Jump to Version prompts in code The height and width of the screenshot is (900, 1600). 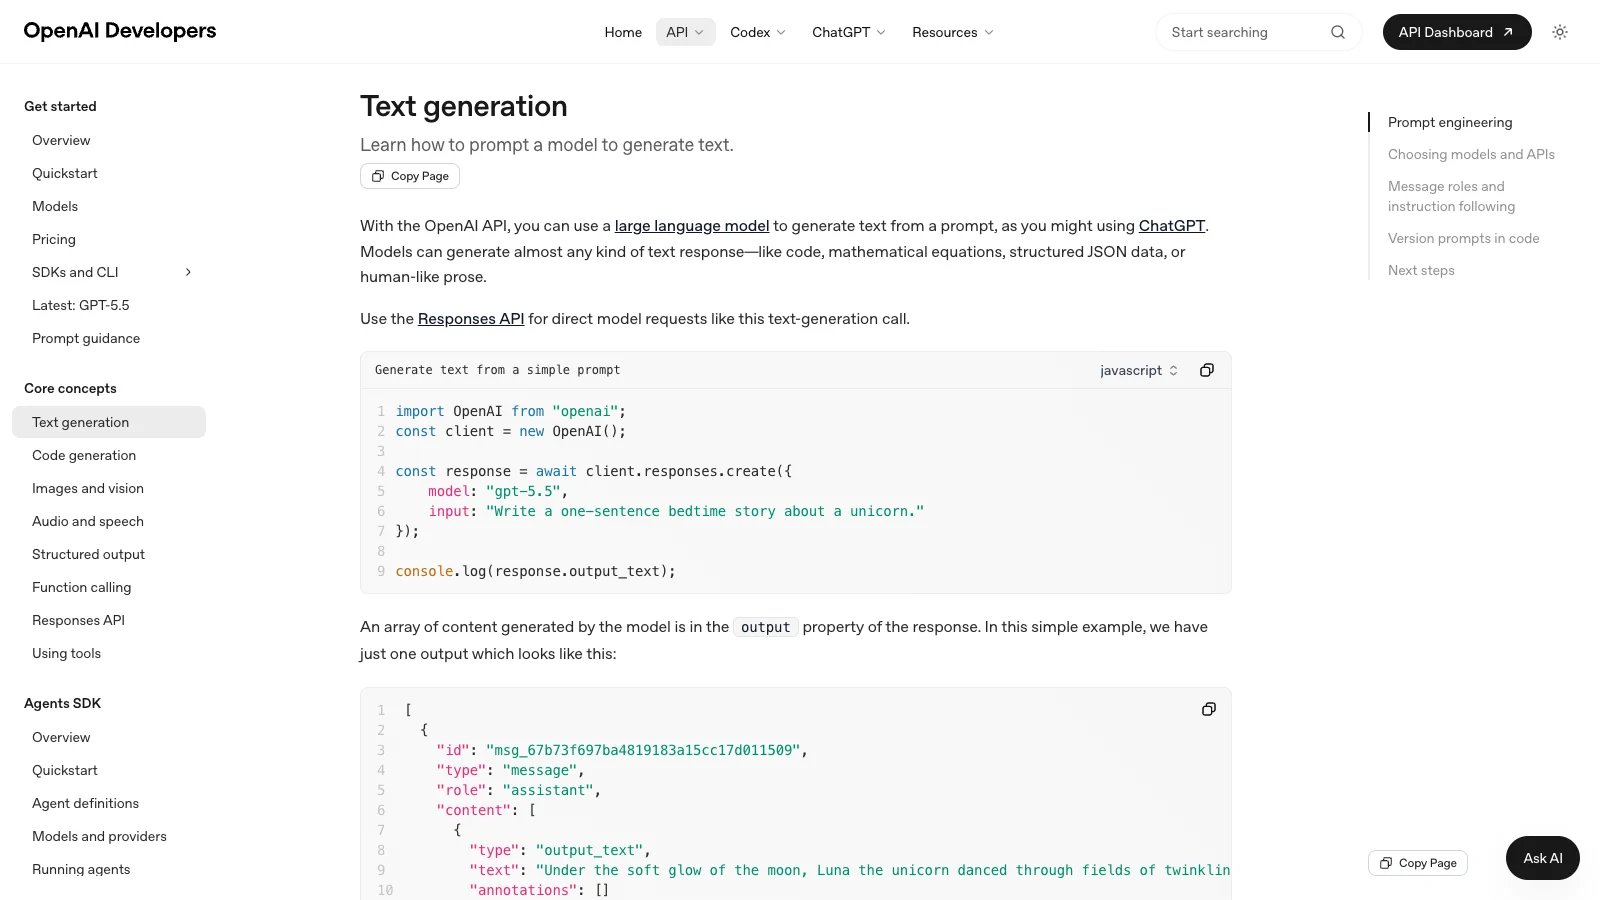click(x=1463, y=238)
